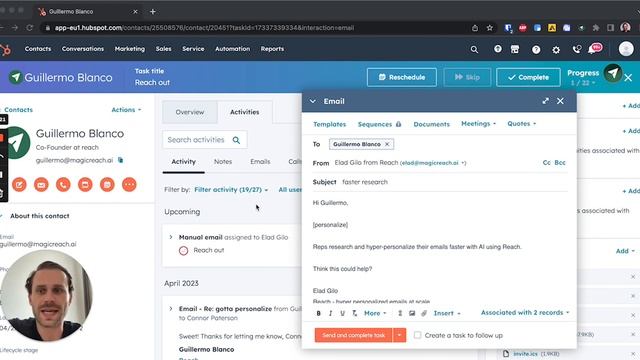Open the notifications bell
Viewport: 640px width, 360px height.
(591, 50)
